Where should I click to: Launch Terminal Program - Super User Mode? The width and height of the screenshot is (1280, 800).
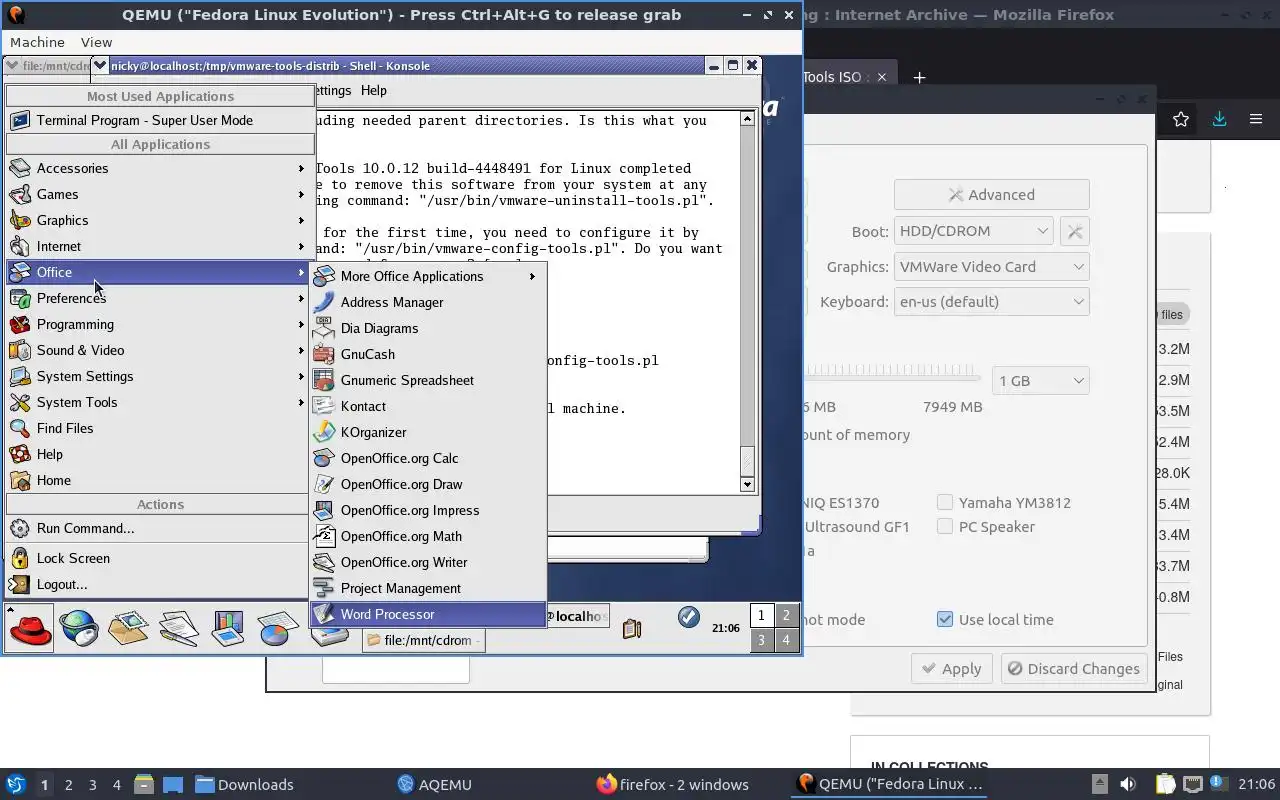(160, 120)
